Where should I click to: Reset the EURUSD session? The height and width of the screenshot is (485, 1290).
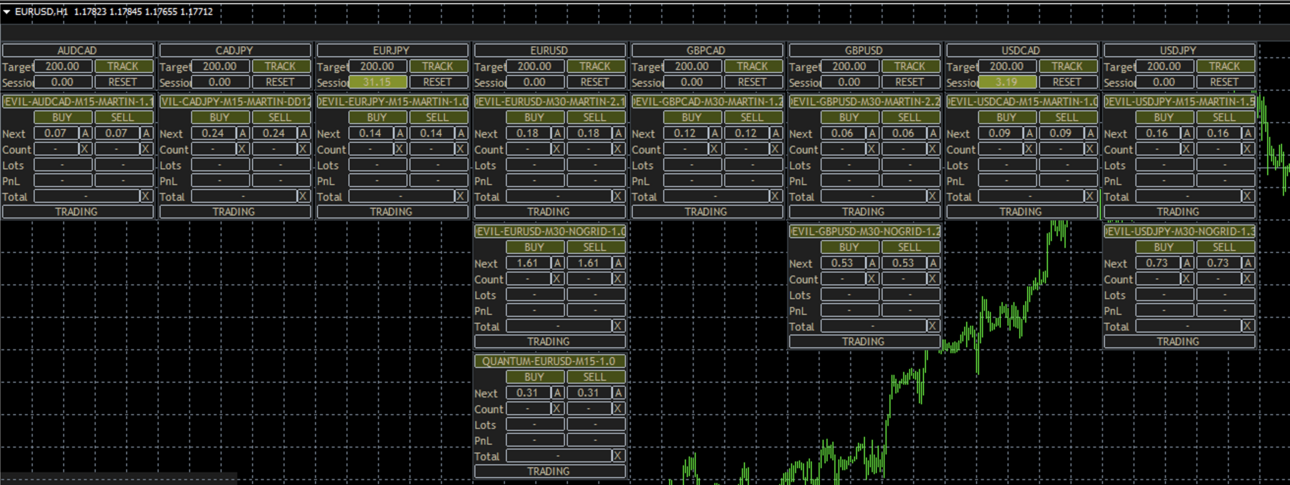point(596,82)
